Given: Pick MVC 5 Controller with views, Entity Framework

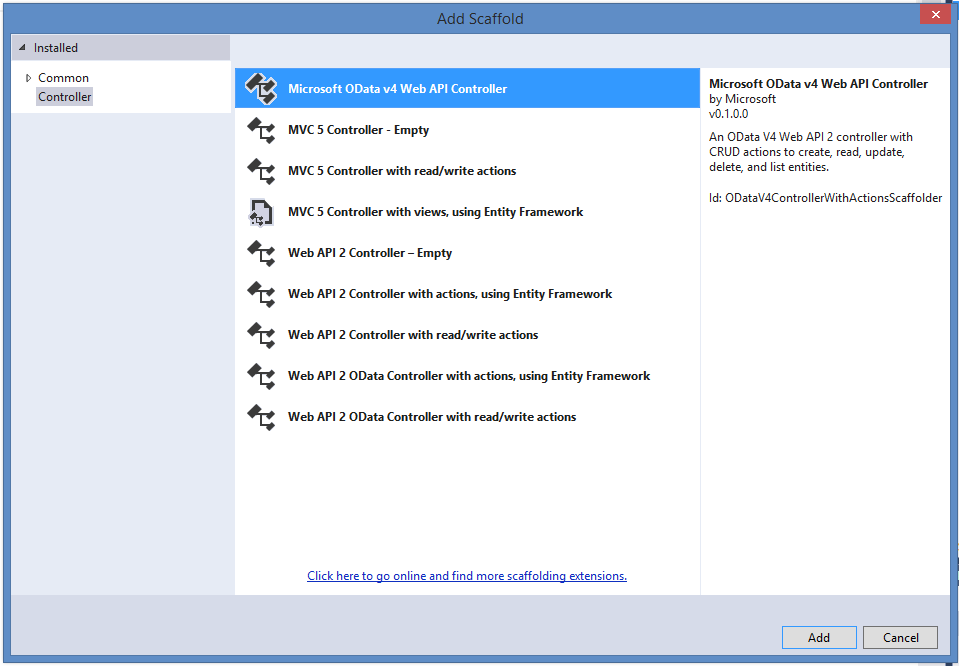Looking at the screenshot, I should tap(467, 212).
